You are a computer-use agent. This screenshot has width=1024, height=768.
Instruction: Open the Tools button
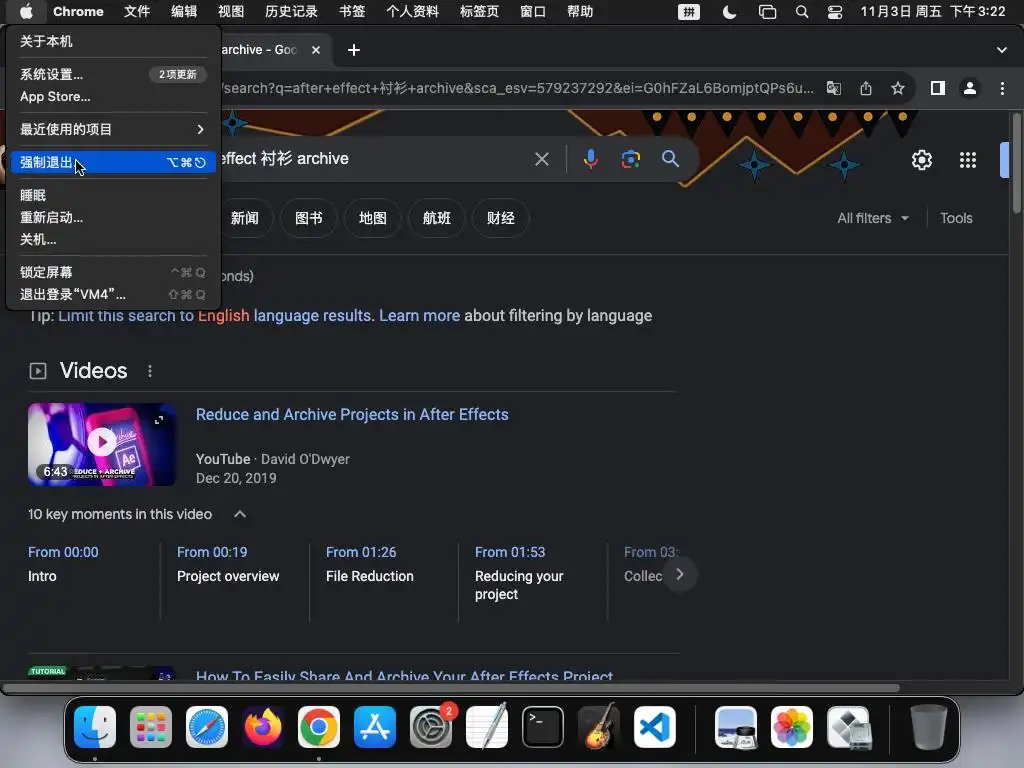tap(956, 218)
